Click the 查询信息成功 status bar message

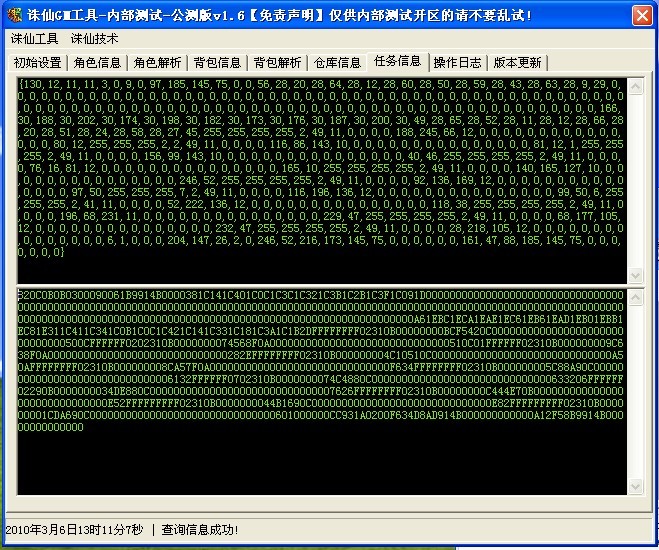(199, 529)
